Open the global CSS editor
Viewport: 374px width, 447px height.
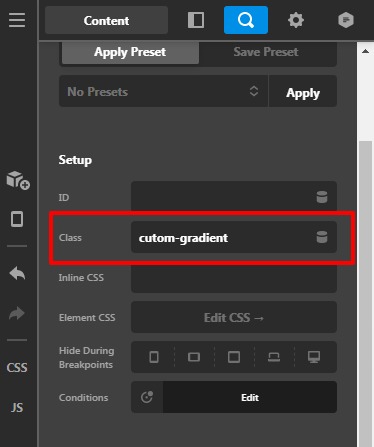(x=17, y=367)
